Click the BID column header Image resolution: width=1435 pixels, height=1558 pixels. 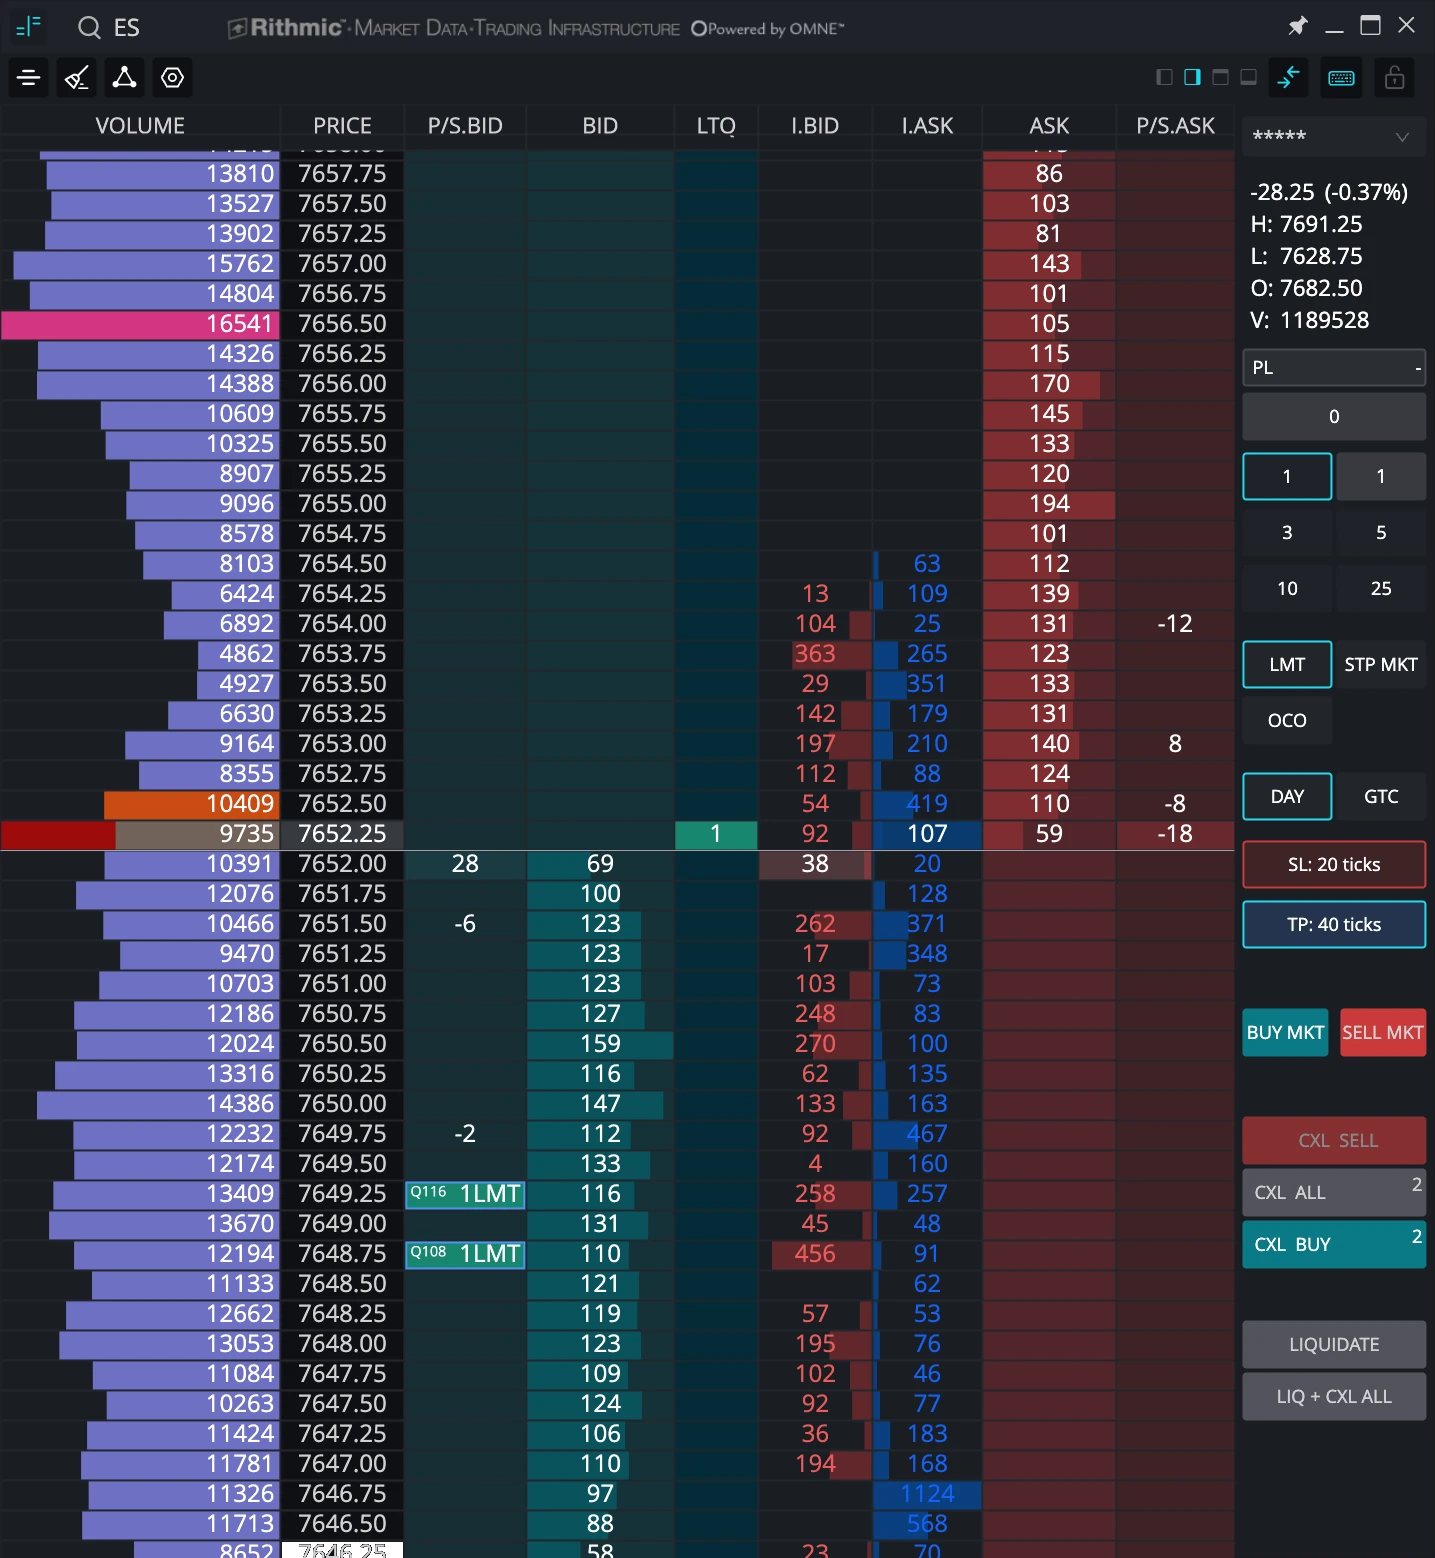(600, 126)
